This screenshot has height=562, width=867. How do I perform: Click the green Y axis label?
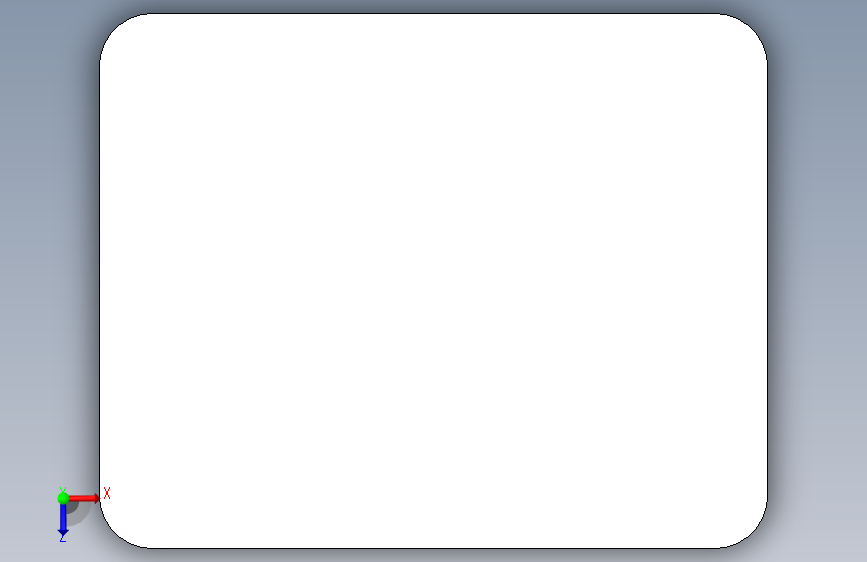coord(62,490)
